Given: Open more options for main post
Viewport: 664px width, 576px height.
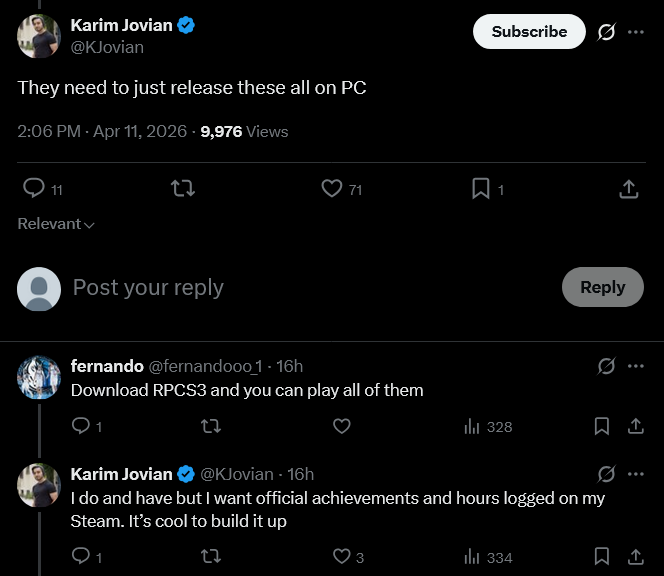Looking at the screenshot, I should [636, 32].
